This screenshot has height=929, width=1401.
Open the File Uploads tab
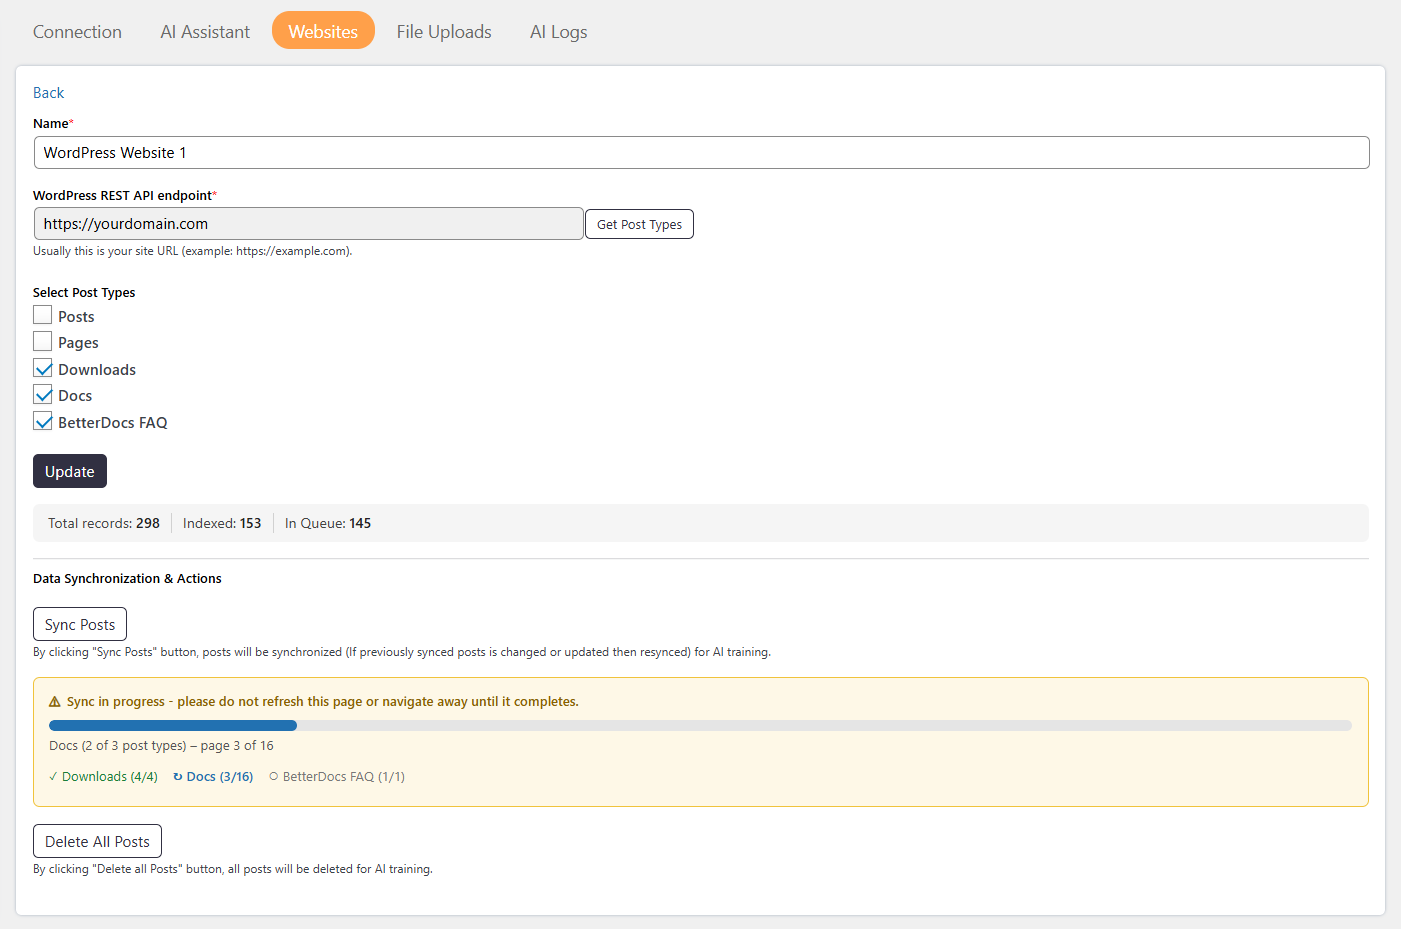pyautogui.click(x=444, y=32)
